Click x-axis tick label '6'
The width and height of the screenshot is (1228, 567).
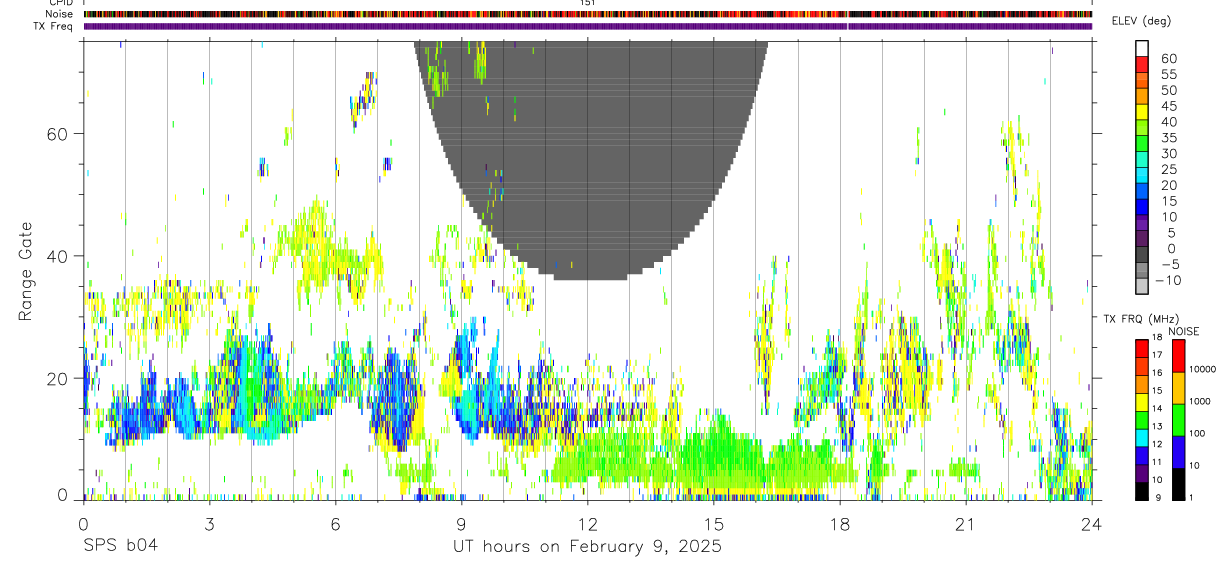(x=335, y=523)
